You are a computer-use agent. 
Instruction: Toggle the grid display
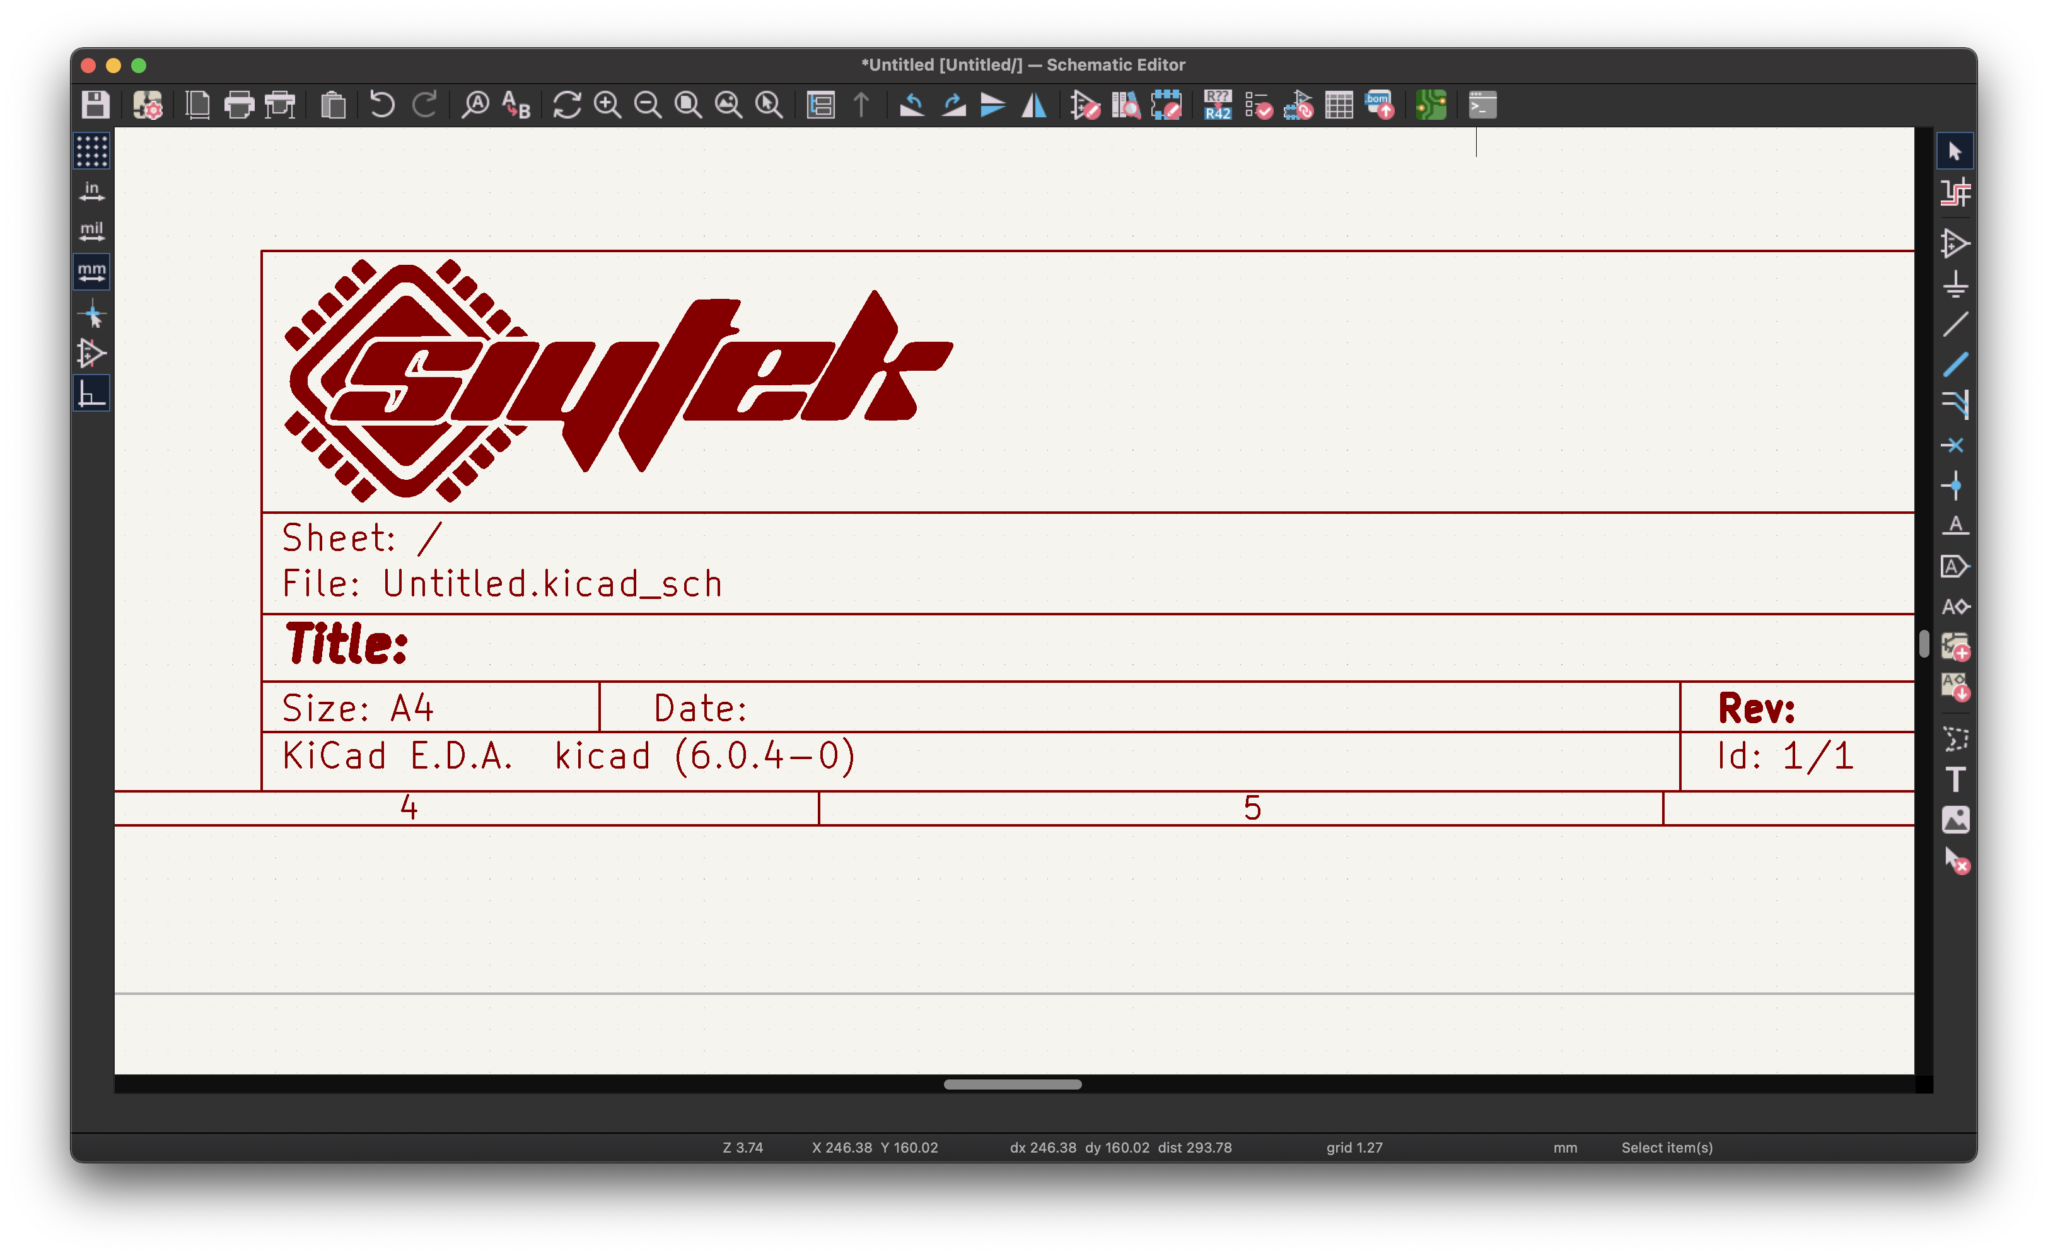(x=93, y=152)
